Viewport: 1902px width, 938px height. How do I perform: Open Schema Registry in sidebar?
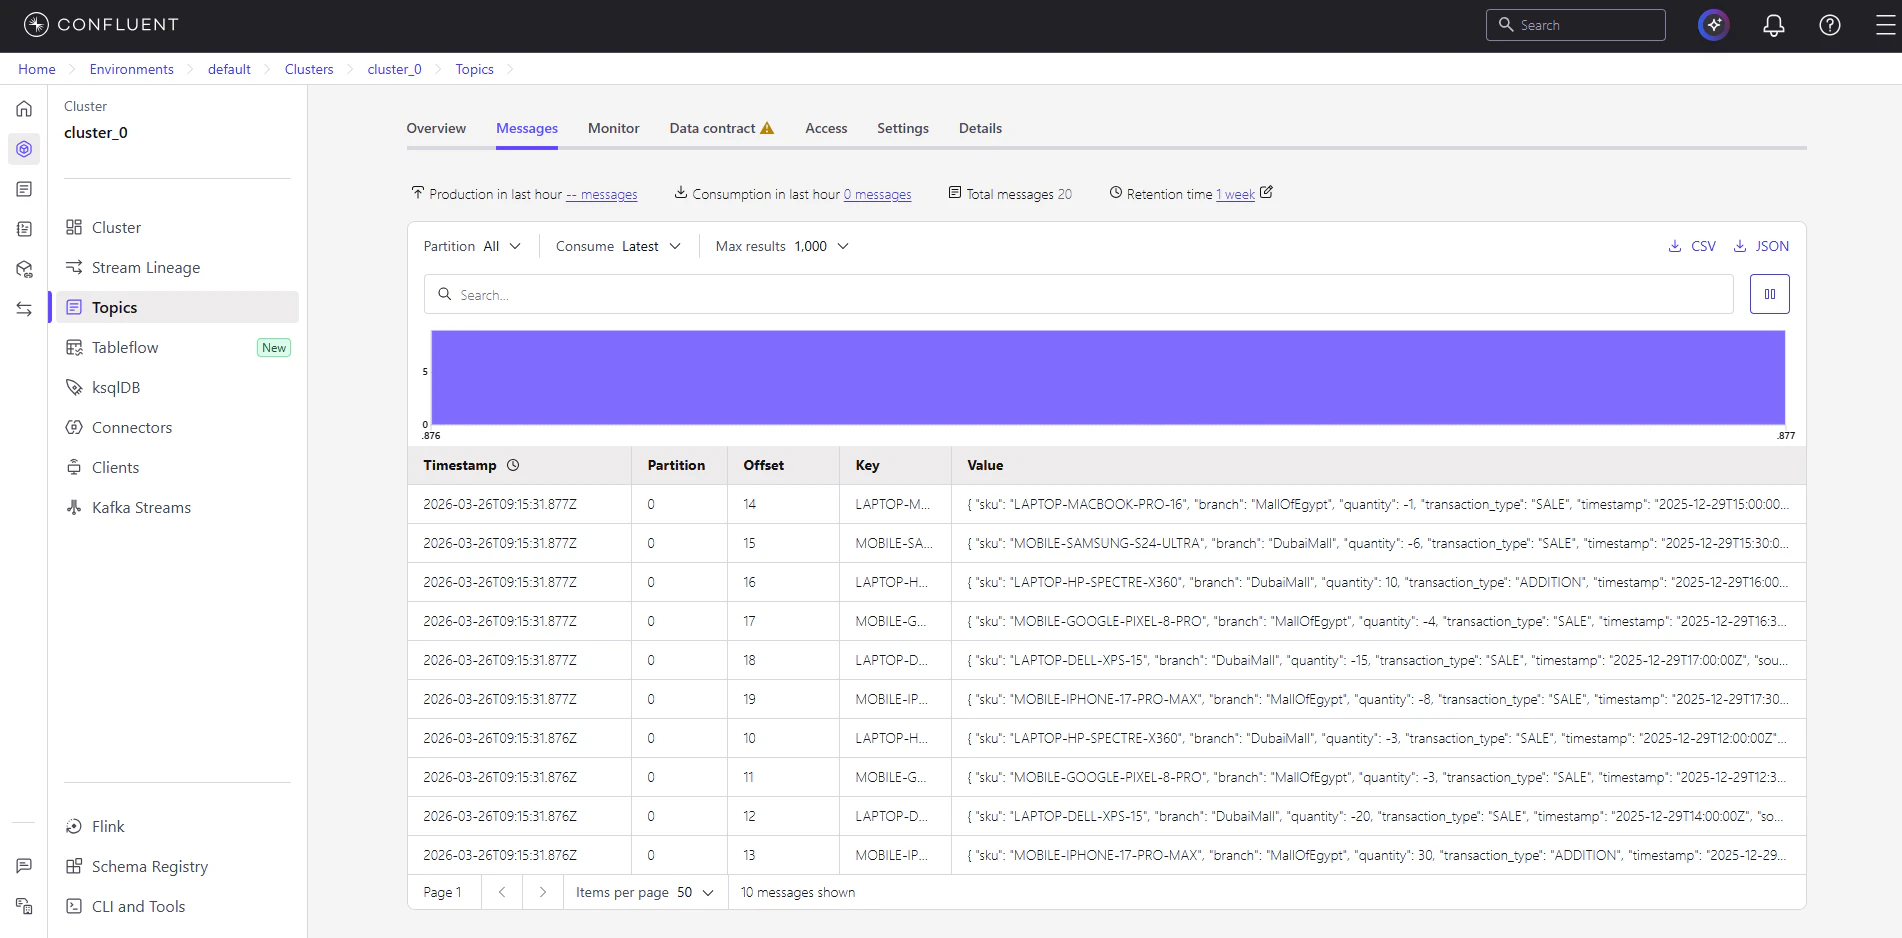point(177,866)
